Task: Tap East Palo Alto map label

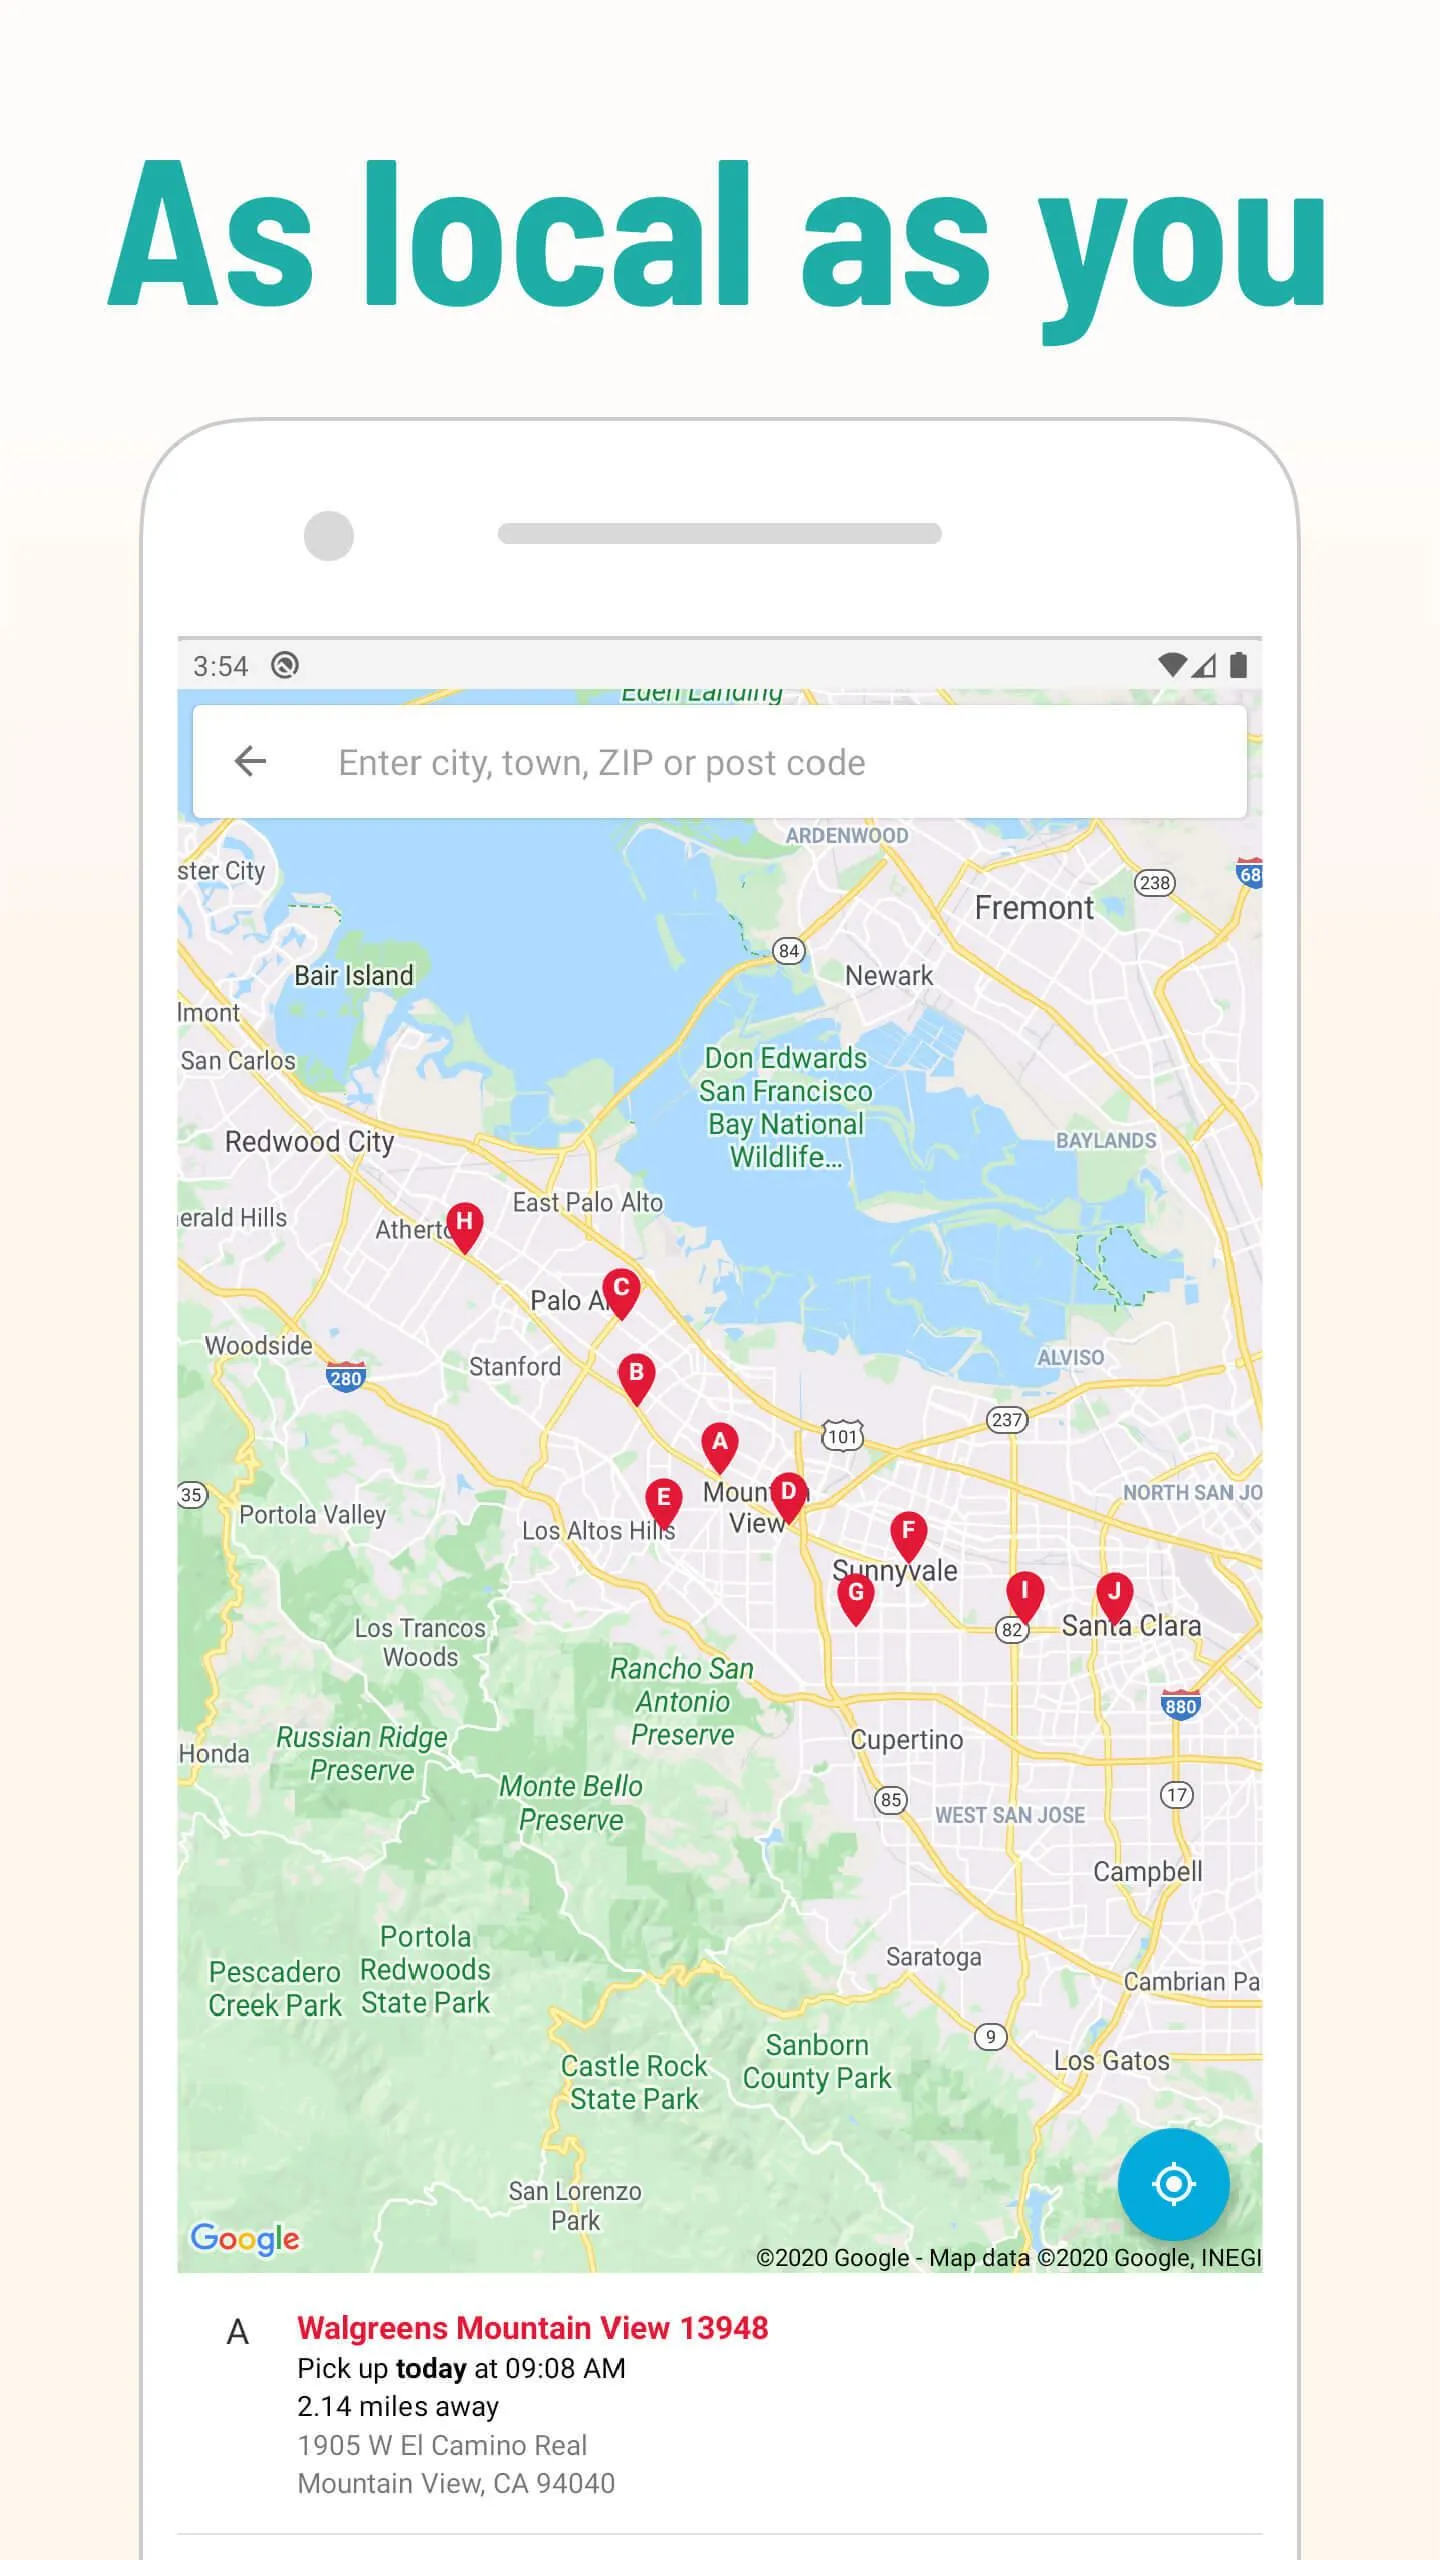Action: click(x=588, y=1203)
